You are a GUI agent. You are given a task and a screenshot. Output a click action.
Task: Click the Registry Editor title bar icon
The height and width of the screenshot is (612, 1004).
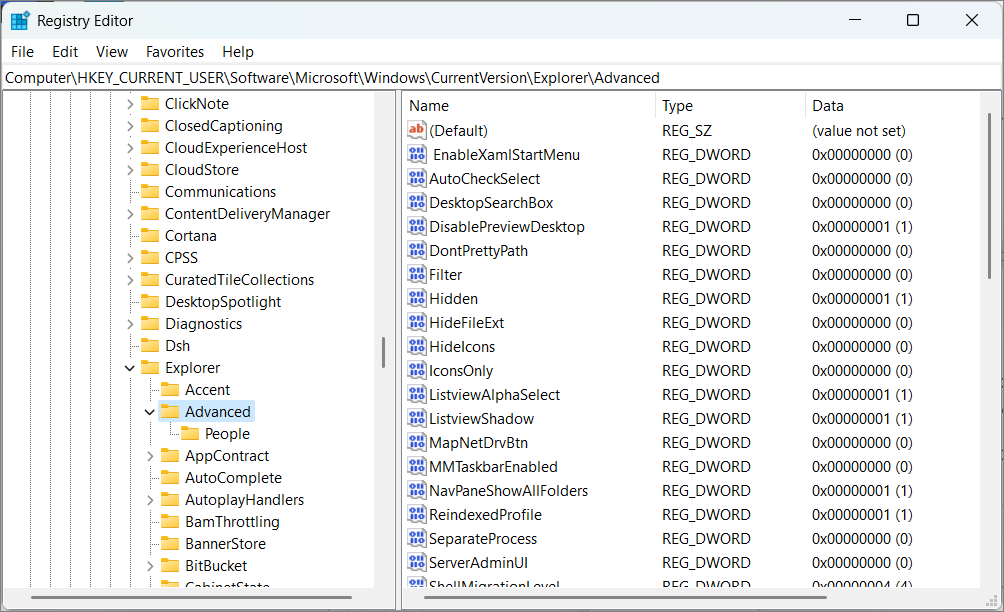point(18,19)
